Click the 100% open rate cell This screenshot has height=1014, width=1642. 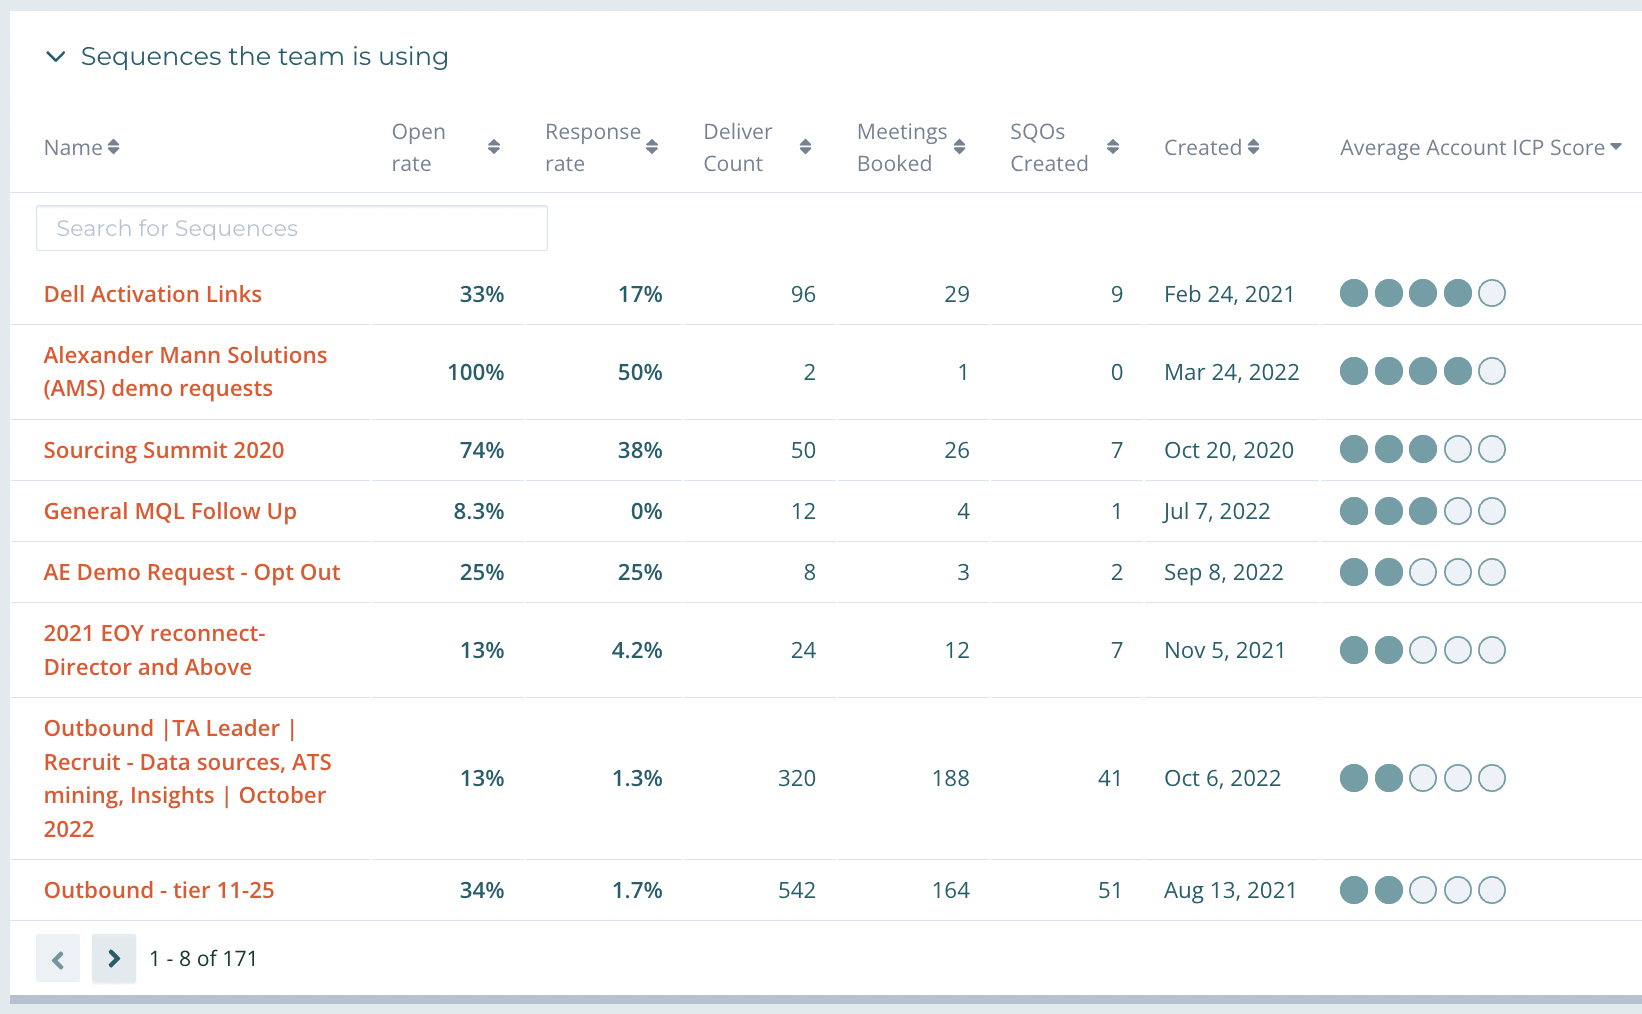(x=476, y=372)
